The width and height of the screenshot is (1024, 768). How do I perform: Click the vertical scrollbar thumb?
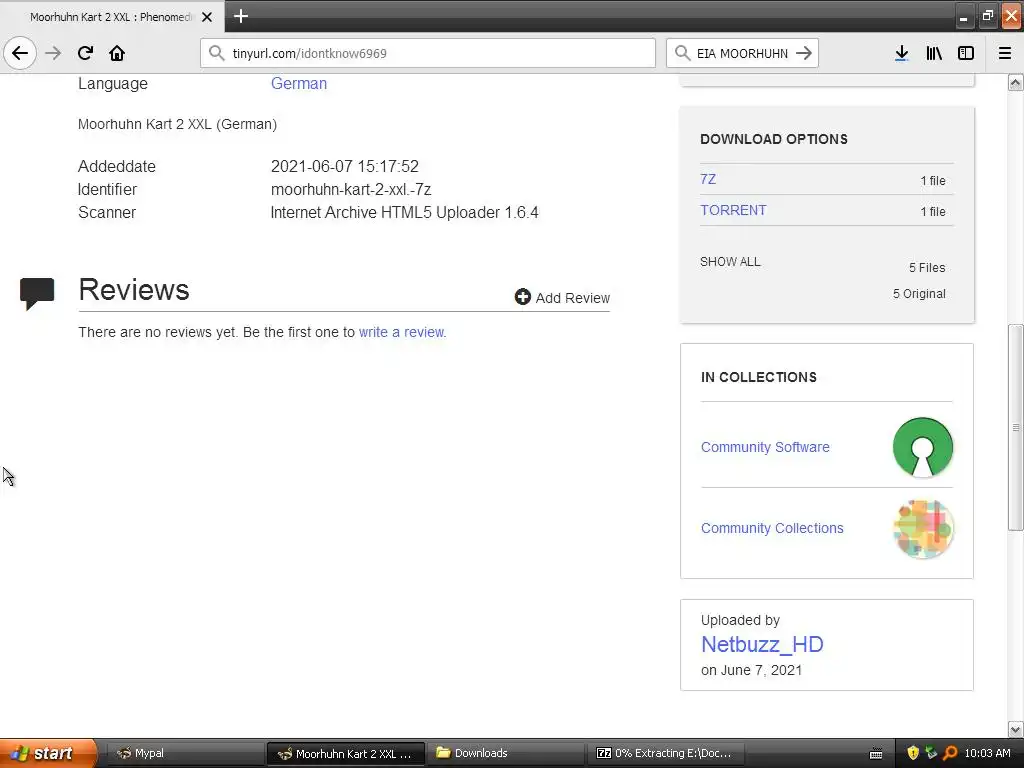[1015, 428]
